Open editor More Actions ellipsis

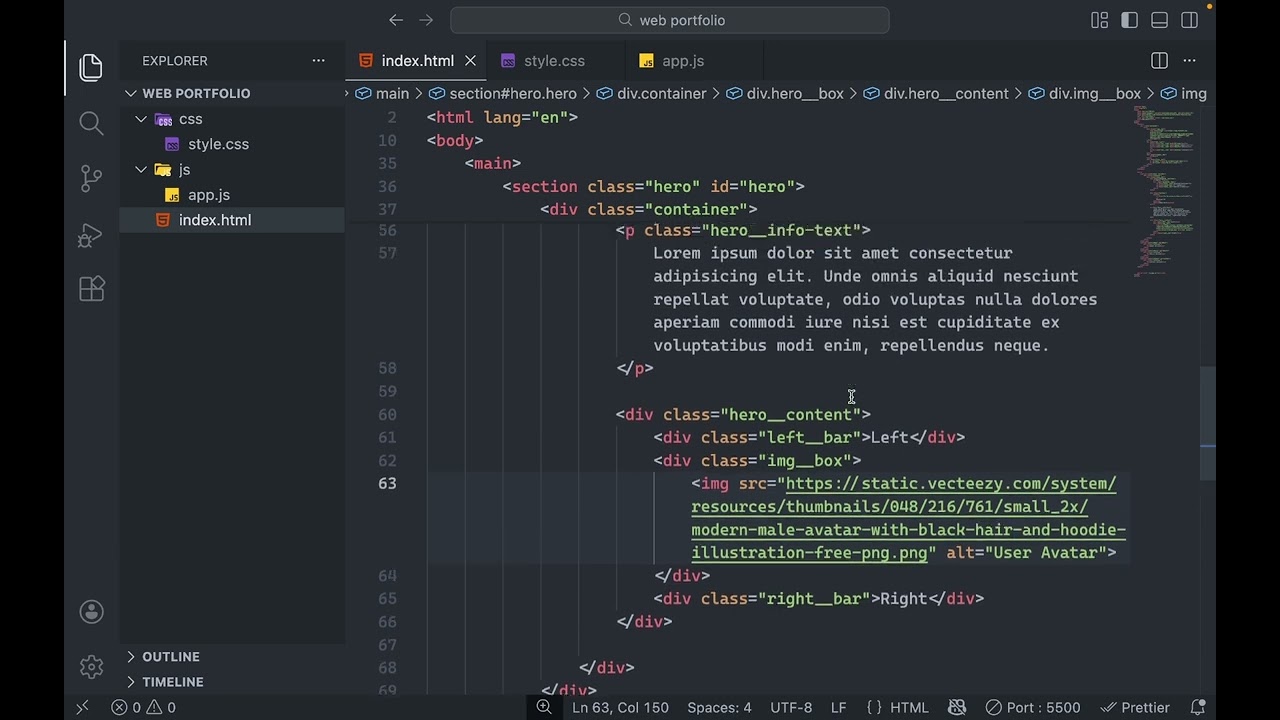coord(1189,61)
